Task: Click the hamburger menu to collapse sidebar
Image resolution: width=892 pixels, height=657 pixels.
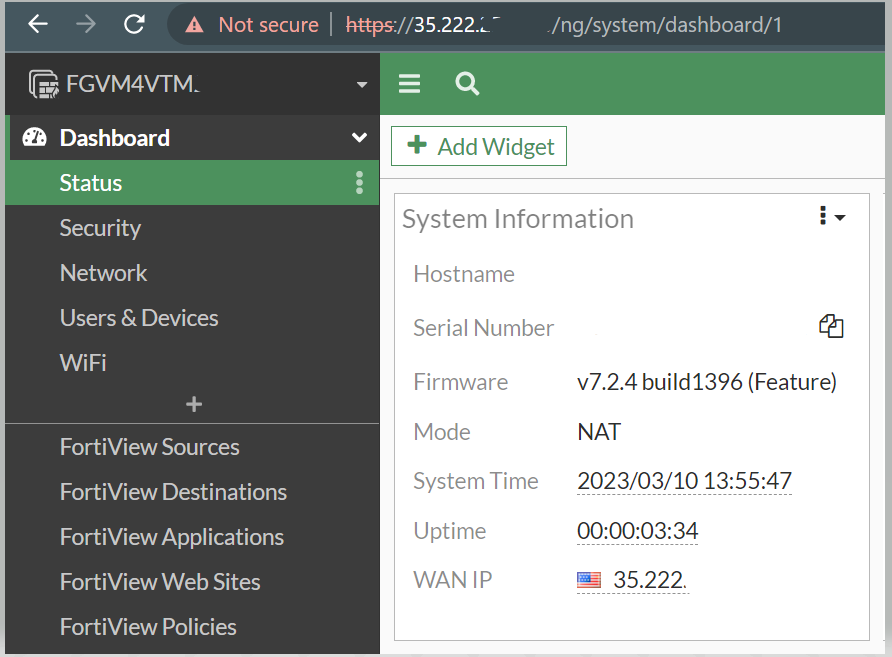Action: [409, 84]
